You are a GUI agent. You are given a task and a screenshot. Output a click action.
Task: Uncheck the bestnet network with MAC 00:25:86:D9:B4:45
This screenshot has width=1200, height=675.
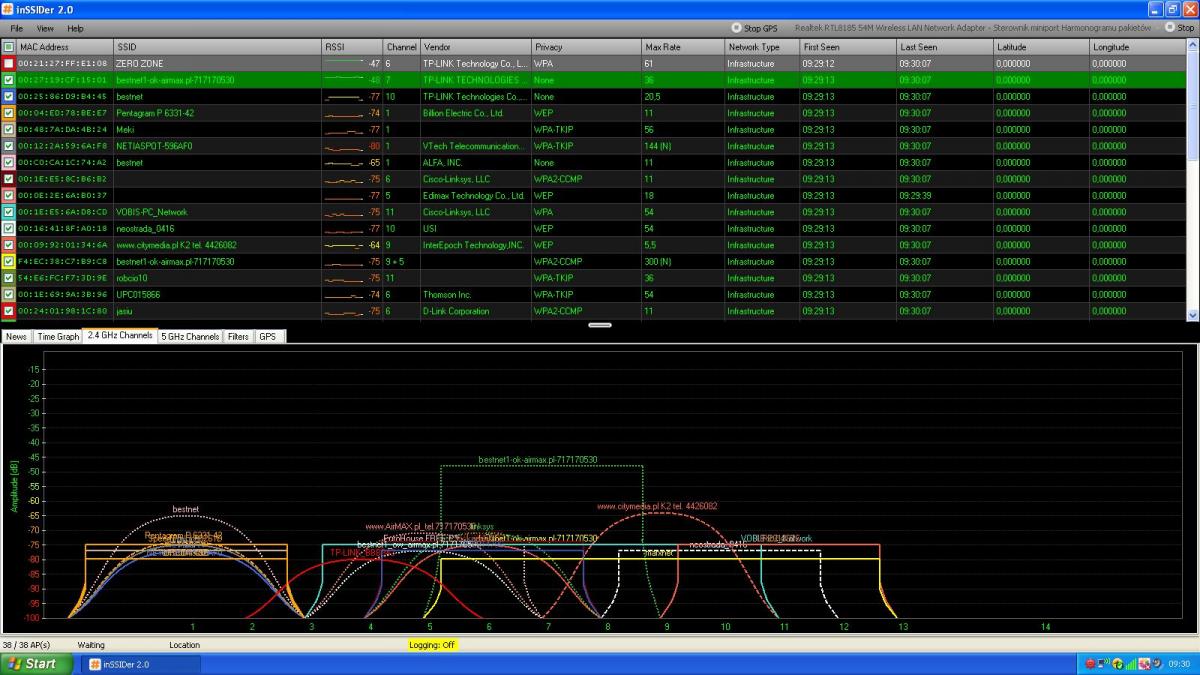pos(9,96)
